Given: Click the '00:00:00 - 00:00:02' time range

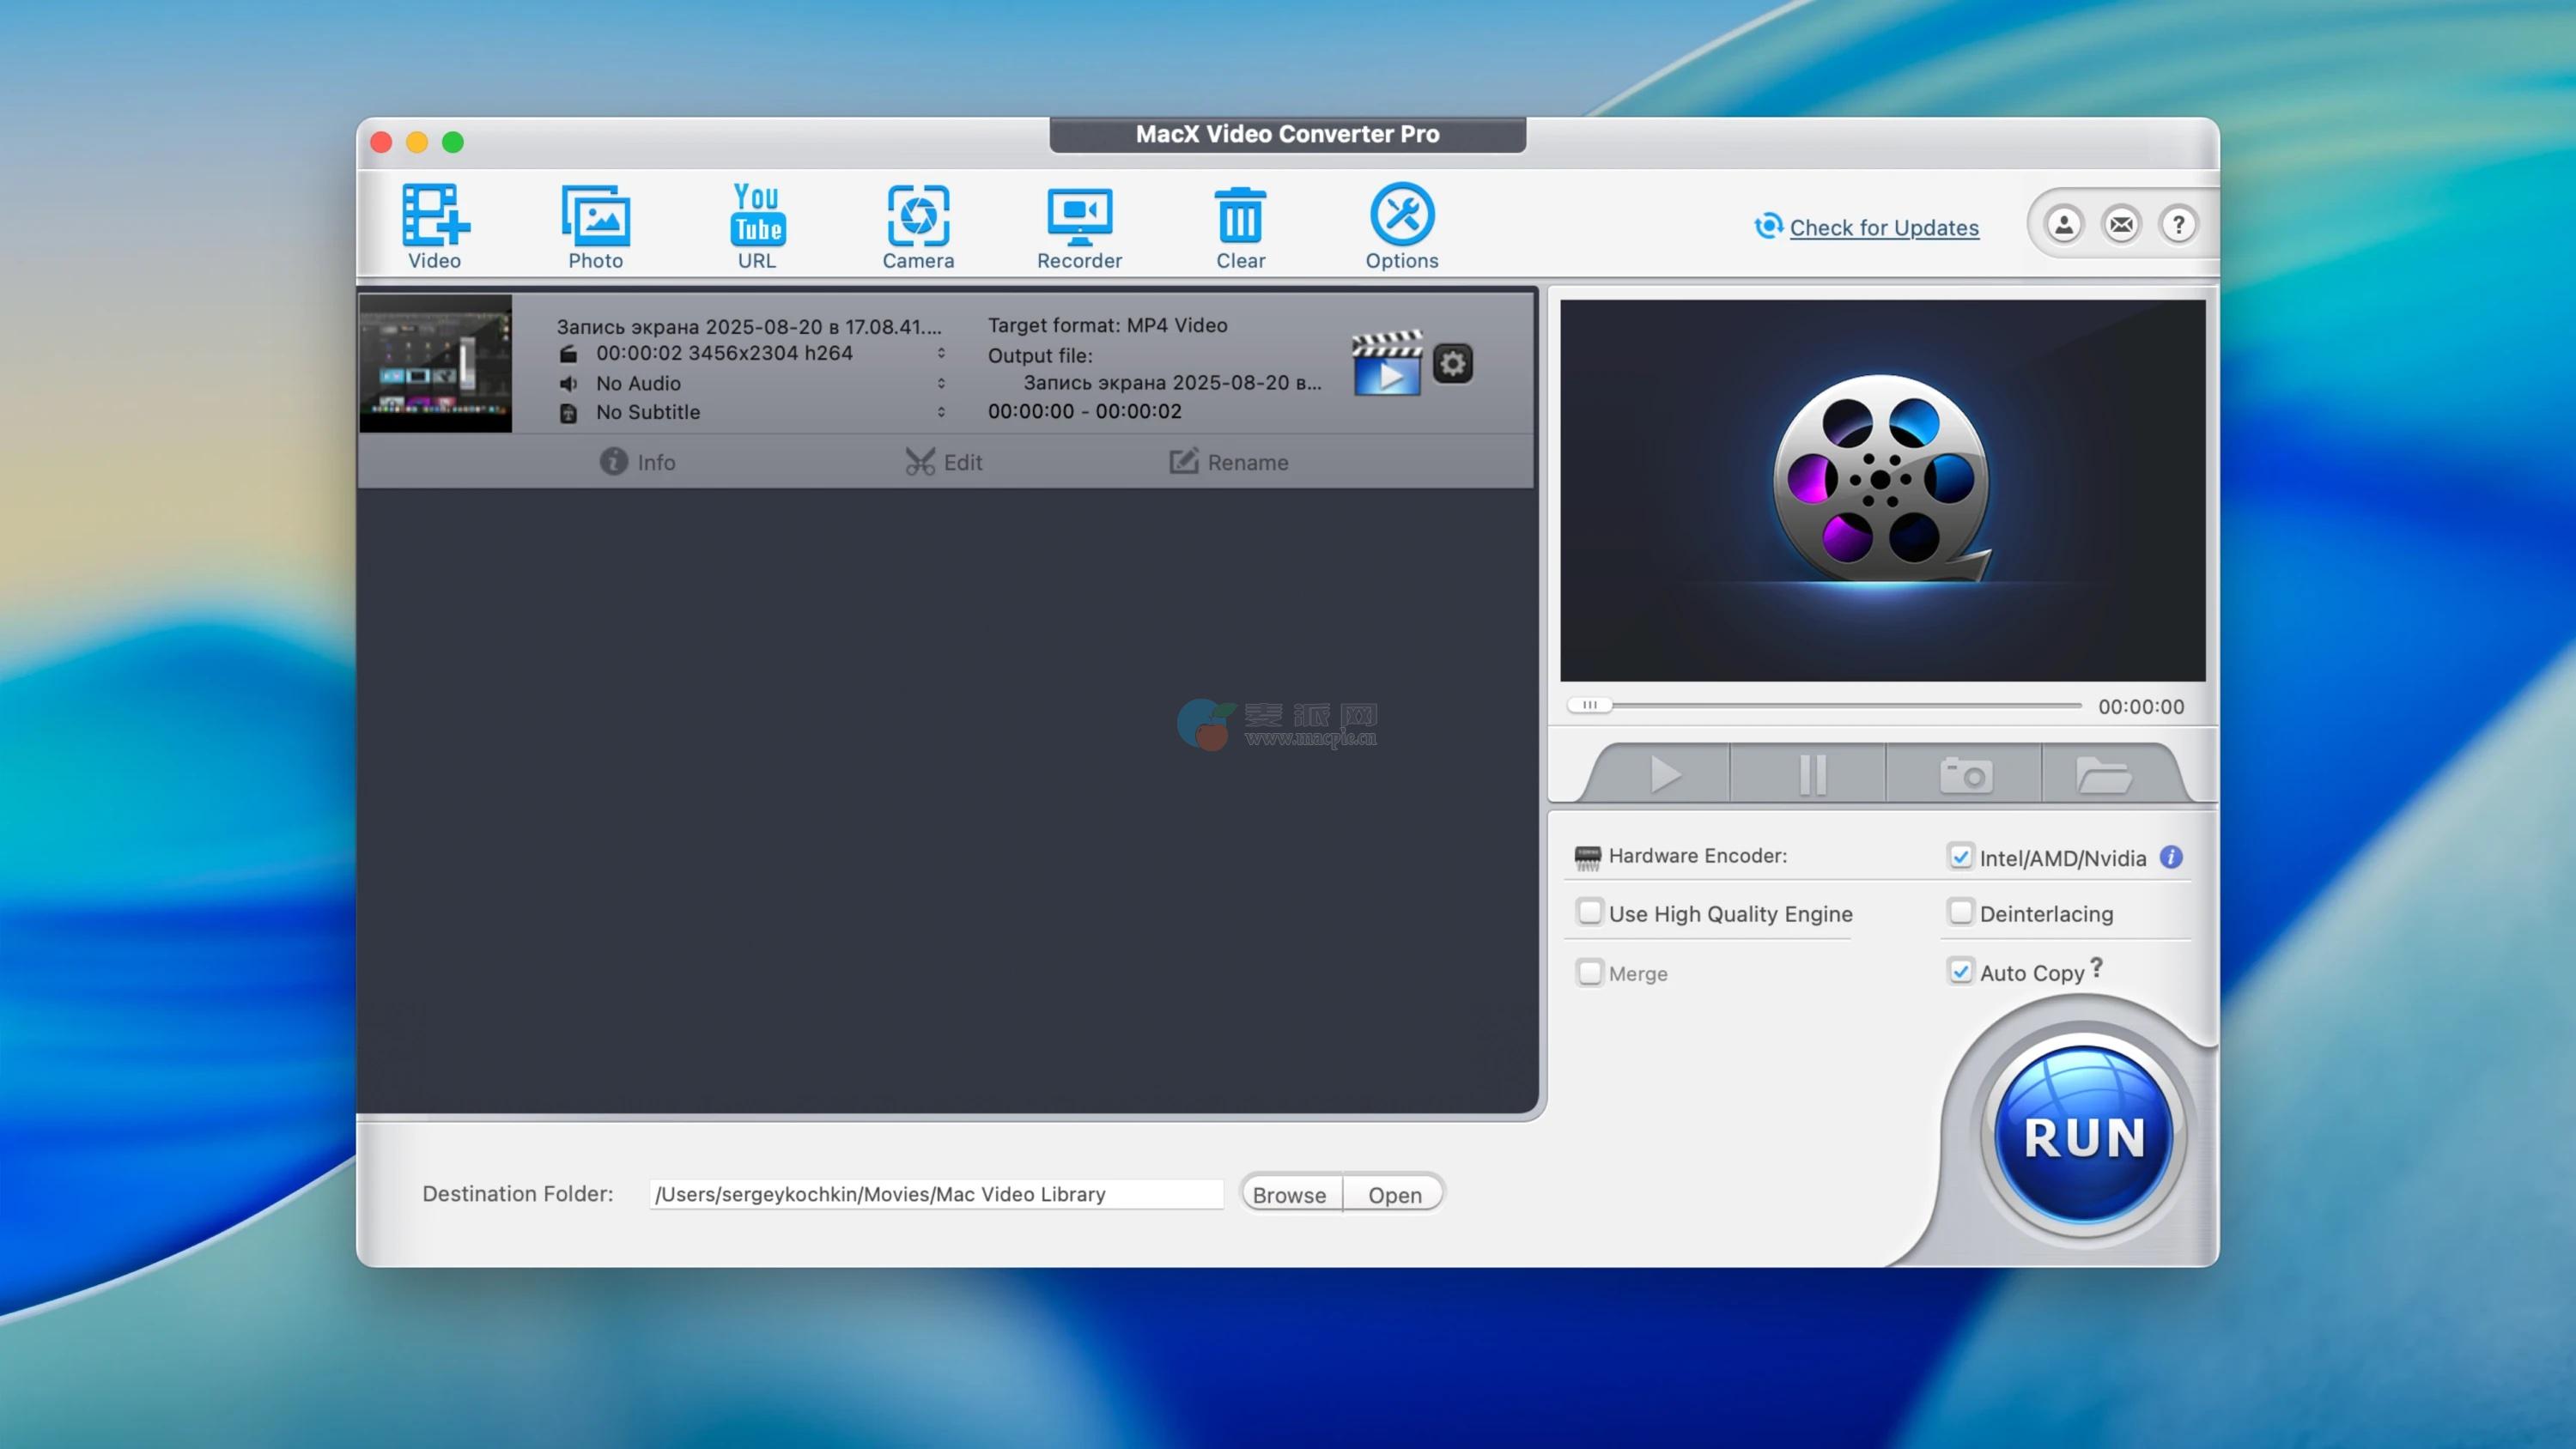Looking at the screenshot, I should 1084,411.
